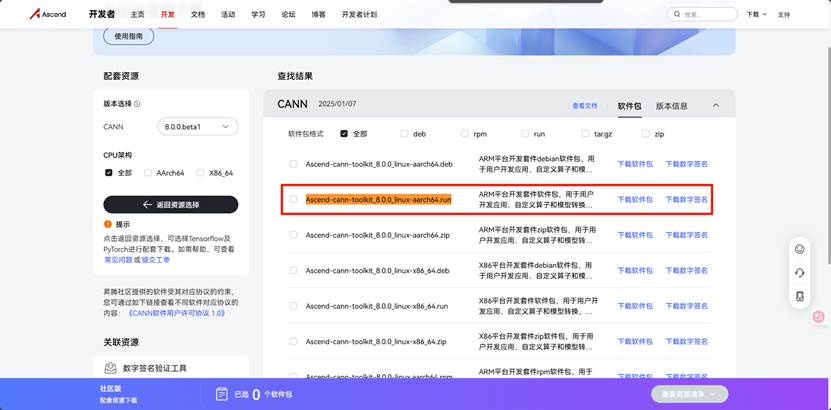Open the 下载 dropdown in header
The width and height of the screenshot is (831, 410).
coord(756,15)
